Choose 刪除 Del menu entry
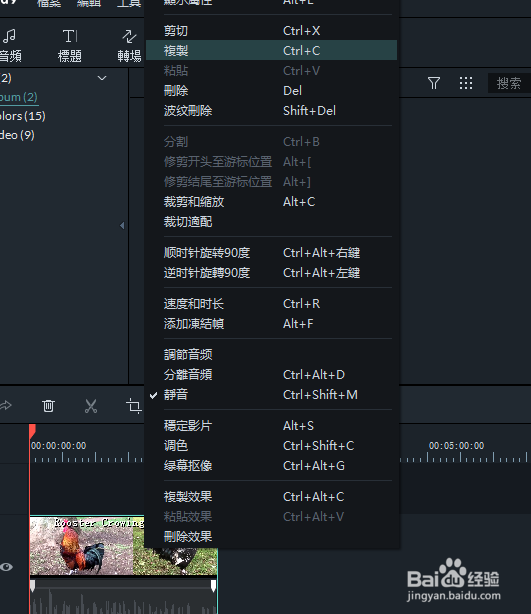The width and height of the screenshot is (531, 614). click(x=271, y=90)
